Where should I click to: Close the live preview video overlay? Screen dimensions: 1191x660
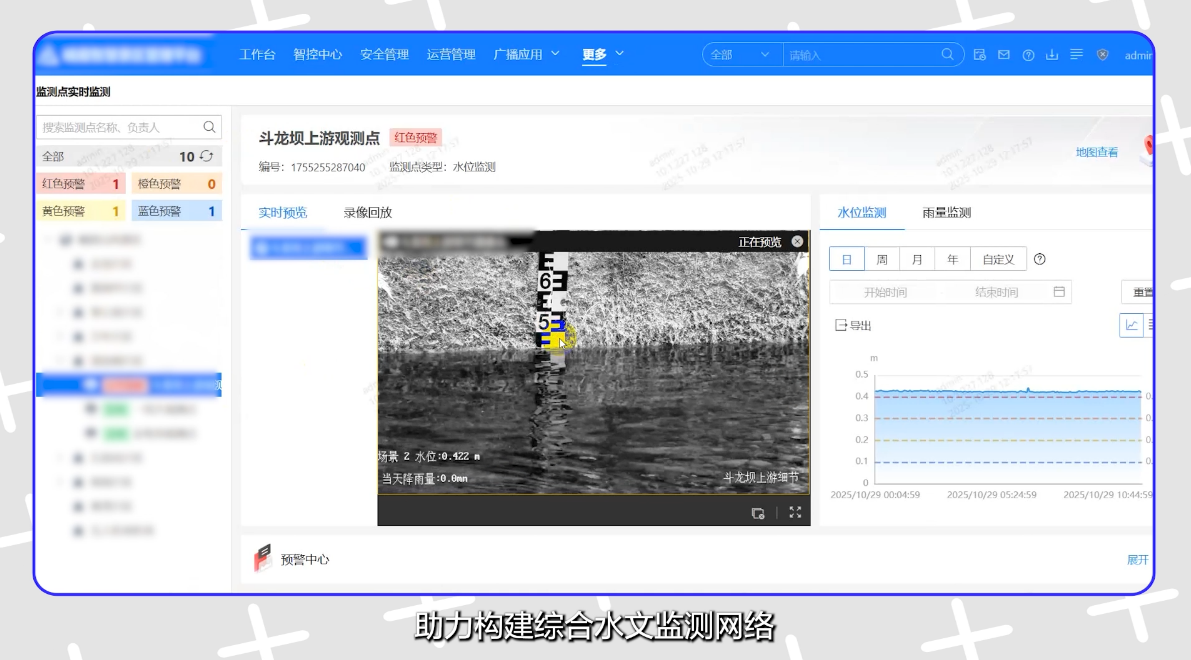point(797,241)
